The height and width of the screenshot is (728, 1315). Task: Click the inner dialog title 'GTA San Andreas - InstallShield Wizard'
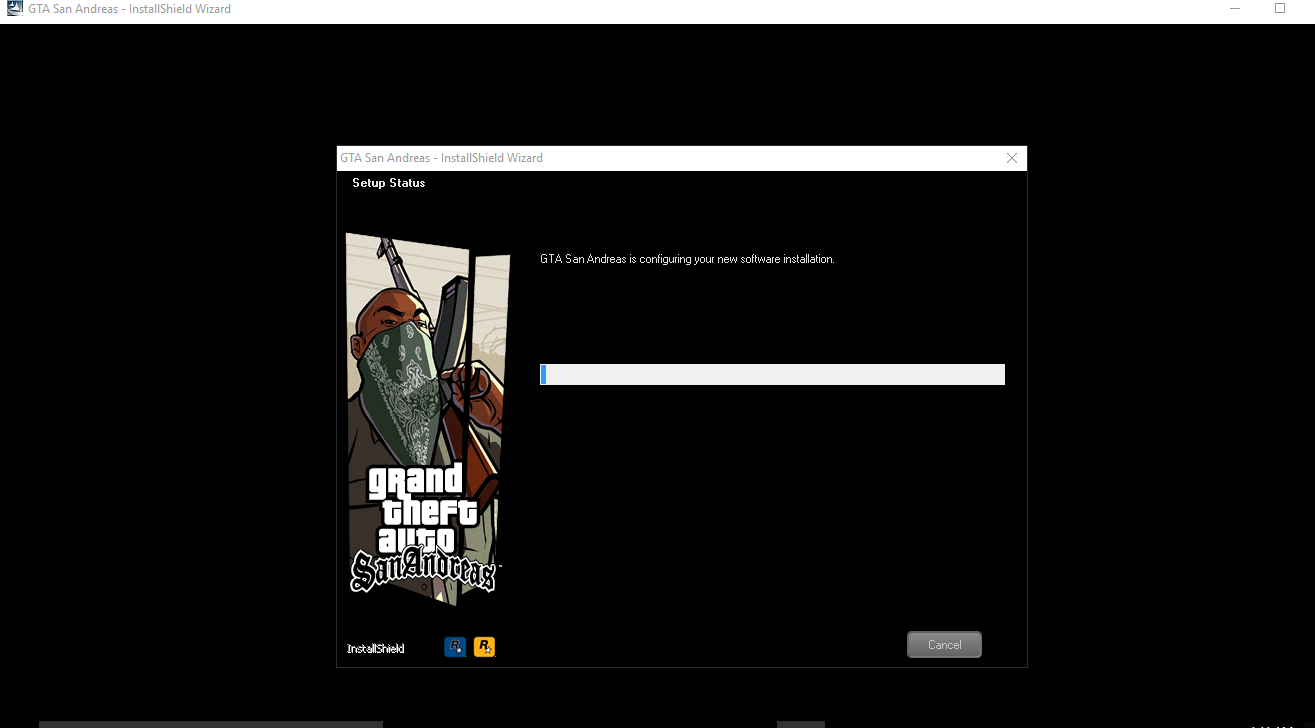coord(442,158)
